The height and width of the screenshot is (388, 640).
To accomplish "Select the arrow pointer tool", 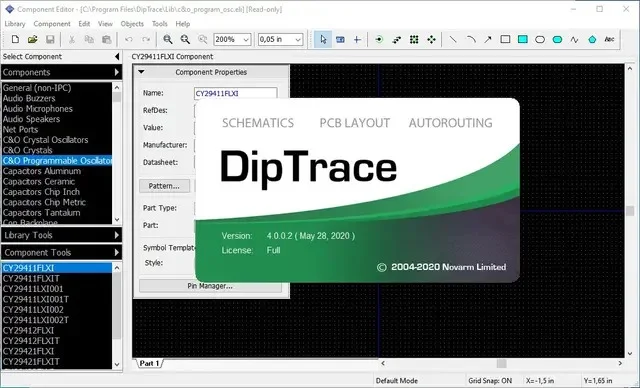I will [323, 39].
